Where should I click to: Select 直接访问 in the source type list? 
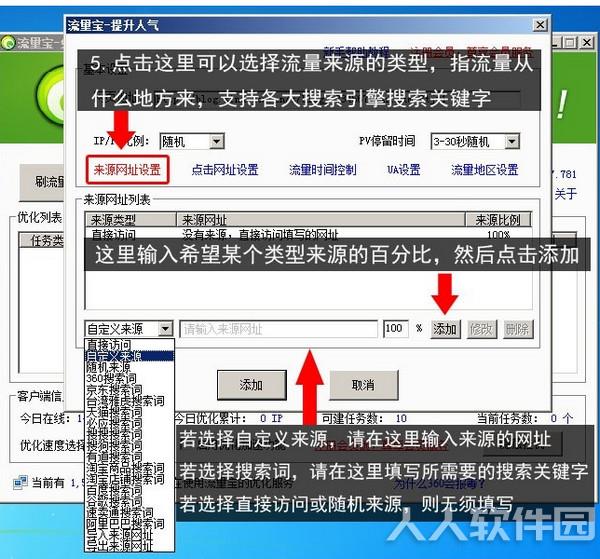130,344
